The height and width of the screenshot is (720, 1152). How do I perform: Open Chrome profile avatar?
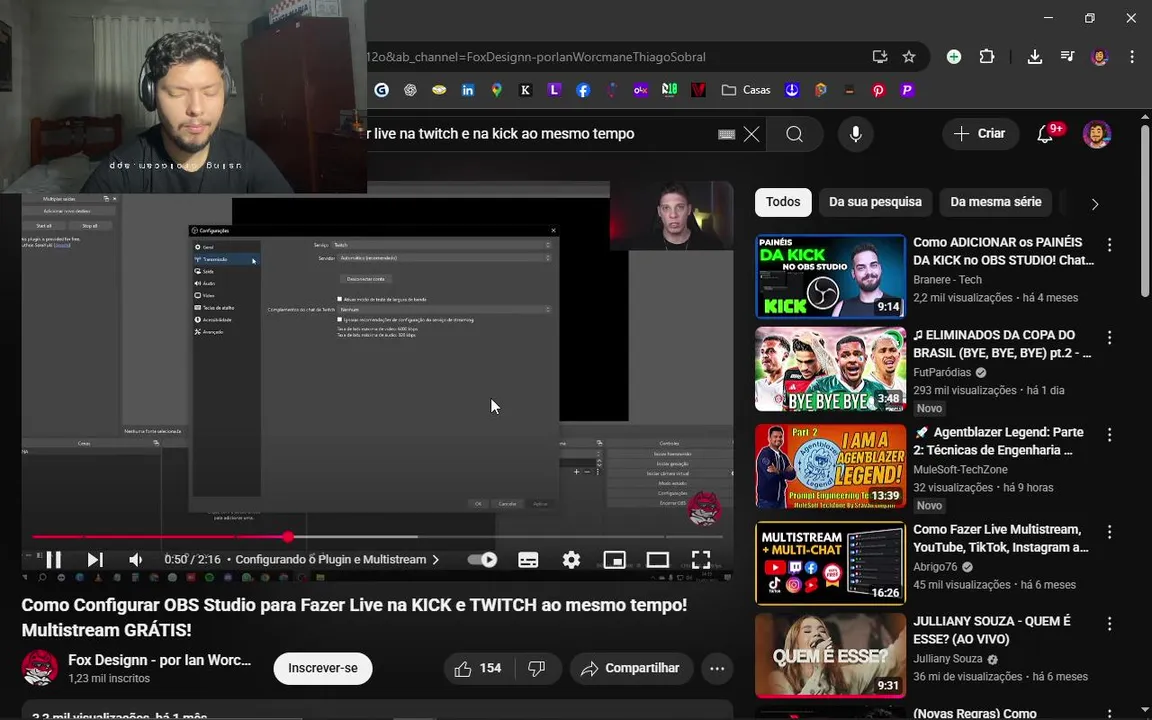point(1100,57)
